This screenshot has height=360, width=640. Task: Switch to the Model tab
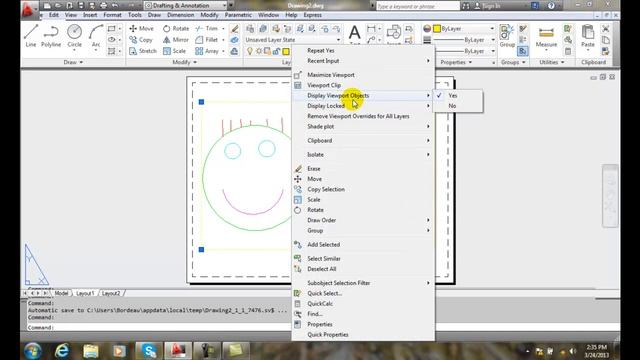point(61,293)
